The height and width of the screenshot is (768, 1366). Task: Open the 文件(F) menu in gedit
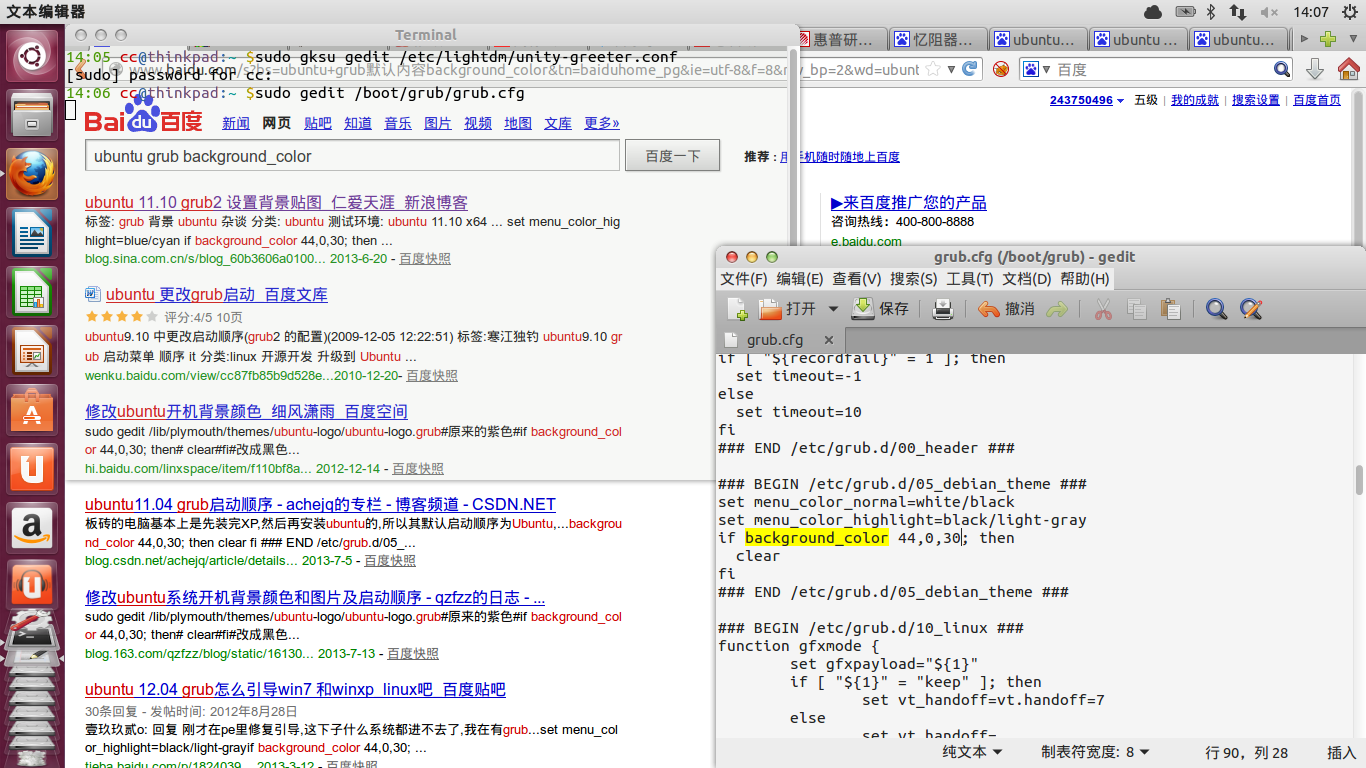click(x=744, y=279)
